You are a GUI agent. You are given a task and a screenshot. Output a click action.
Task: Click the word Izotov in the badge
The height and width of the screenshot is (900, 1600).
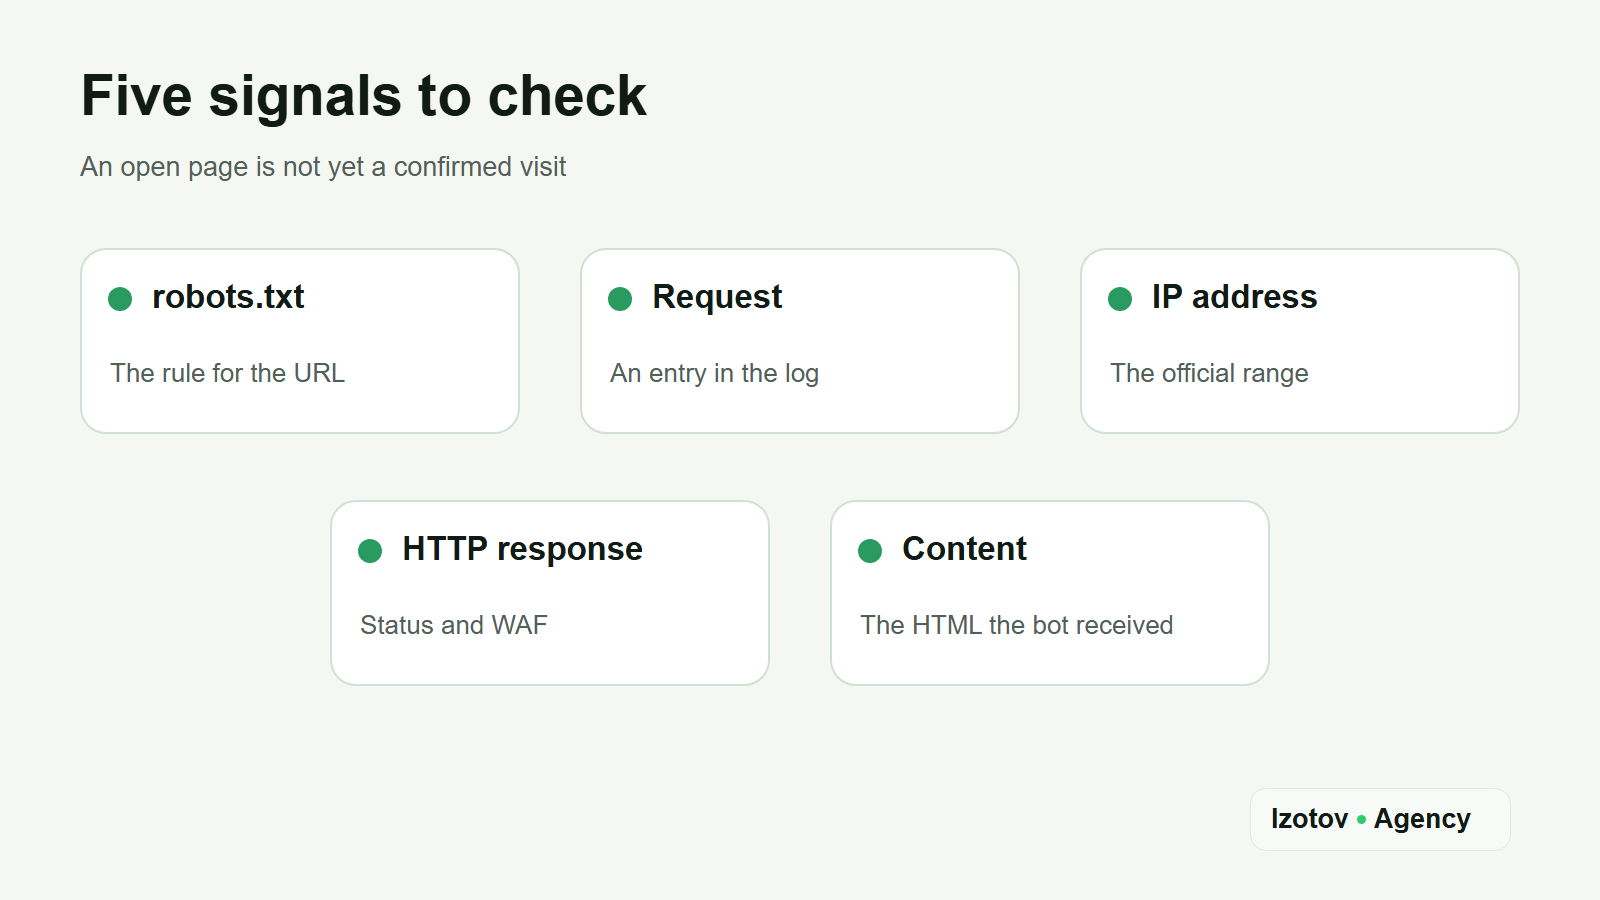(x=1309, y=819)
